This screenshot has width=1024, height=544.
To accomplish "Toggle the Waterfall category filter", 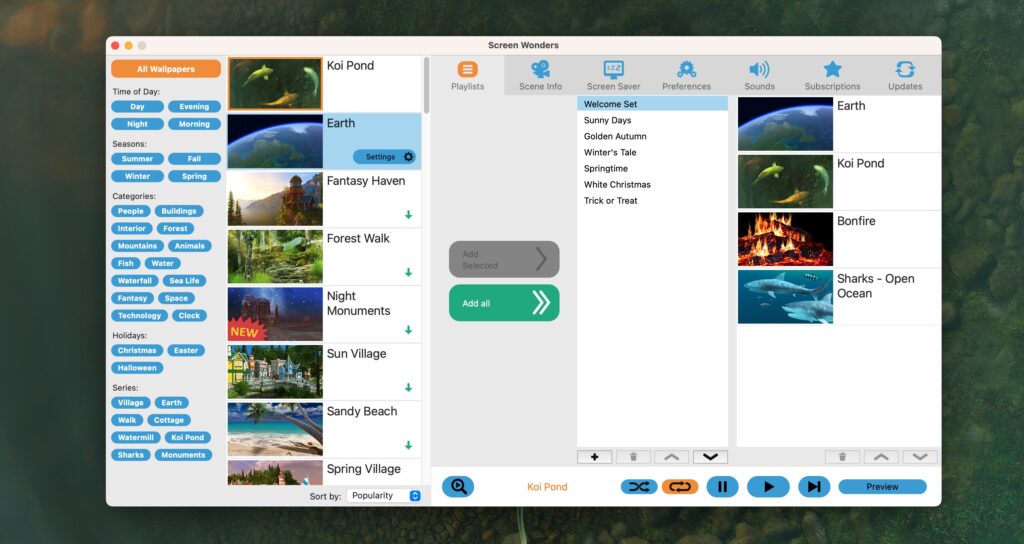I will 135,281.
